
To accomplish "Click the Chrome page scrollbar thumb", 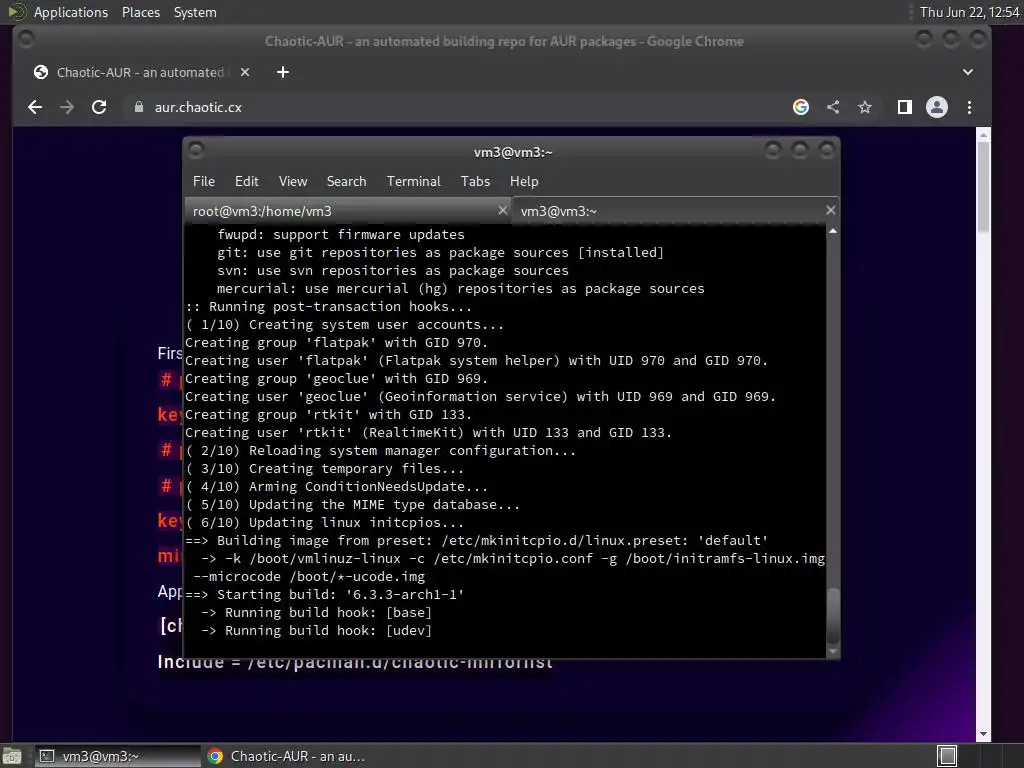I will point(983,187).
